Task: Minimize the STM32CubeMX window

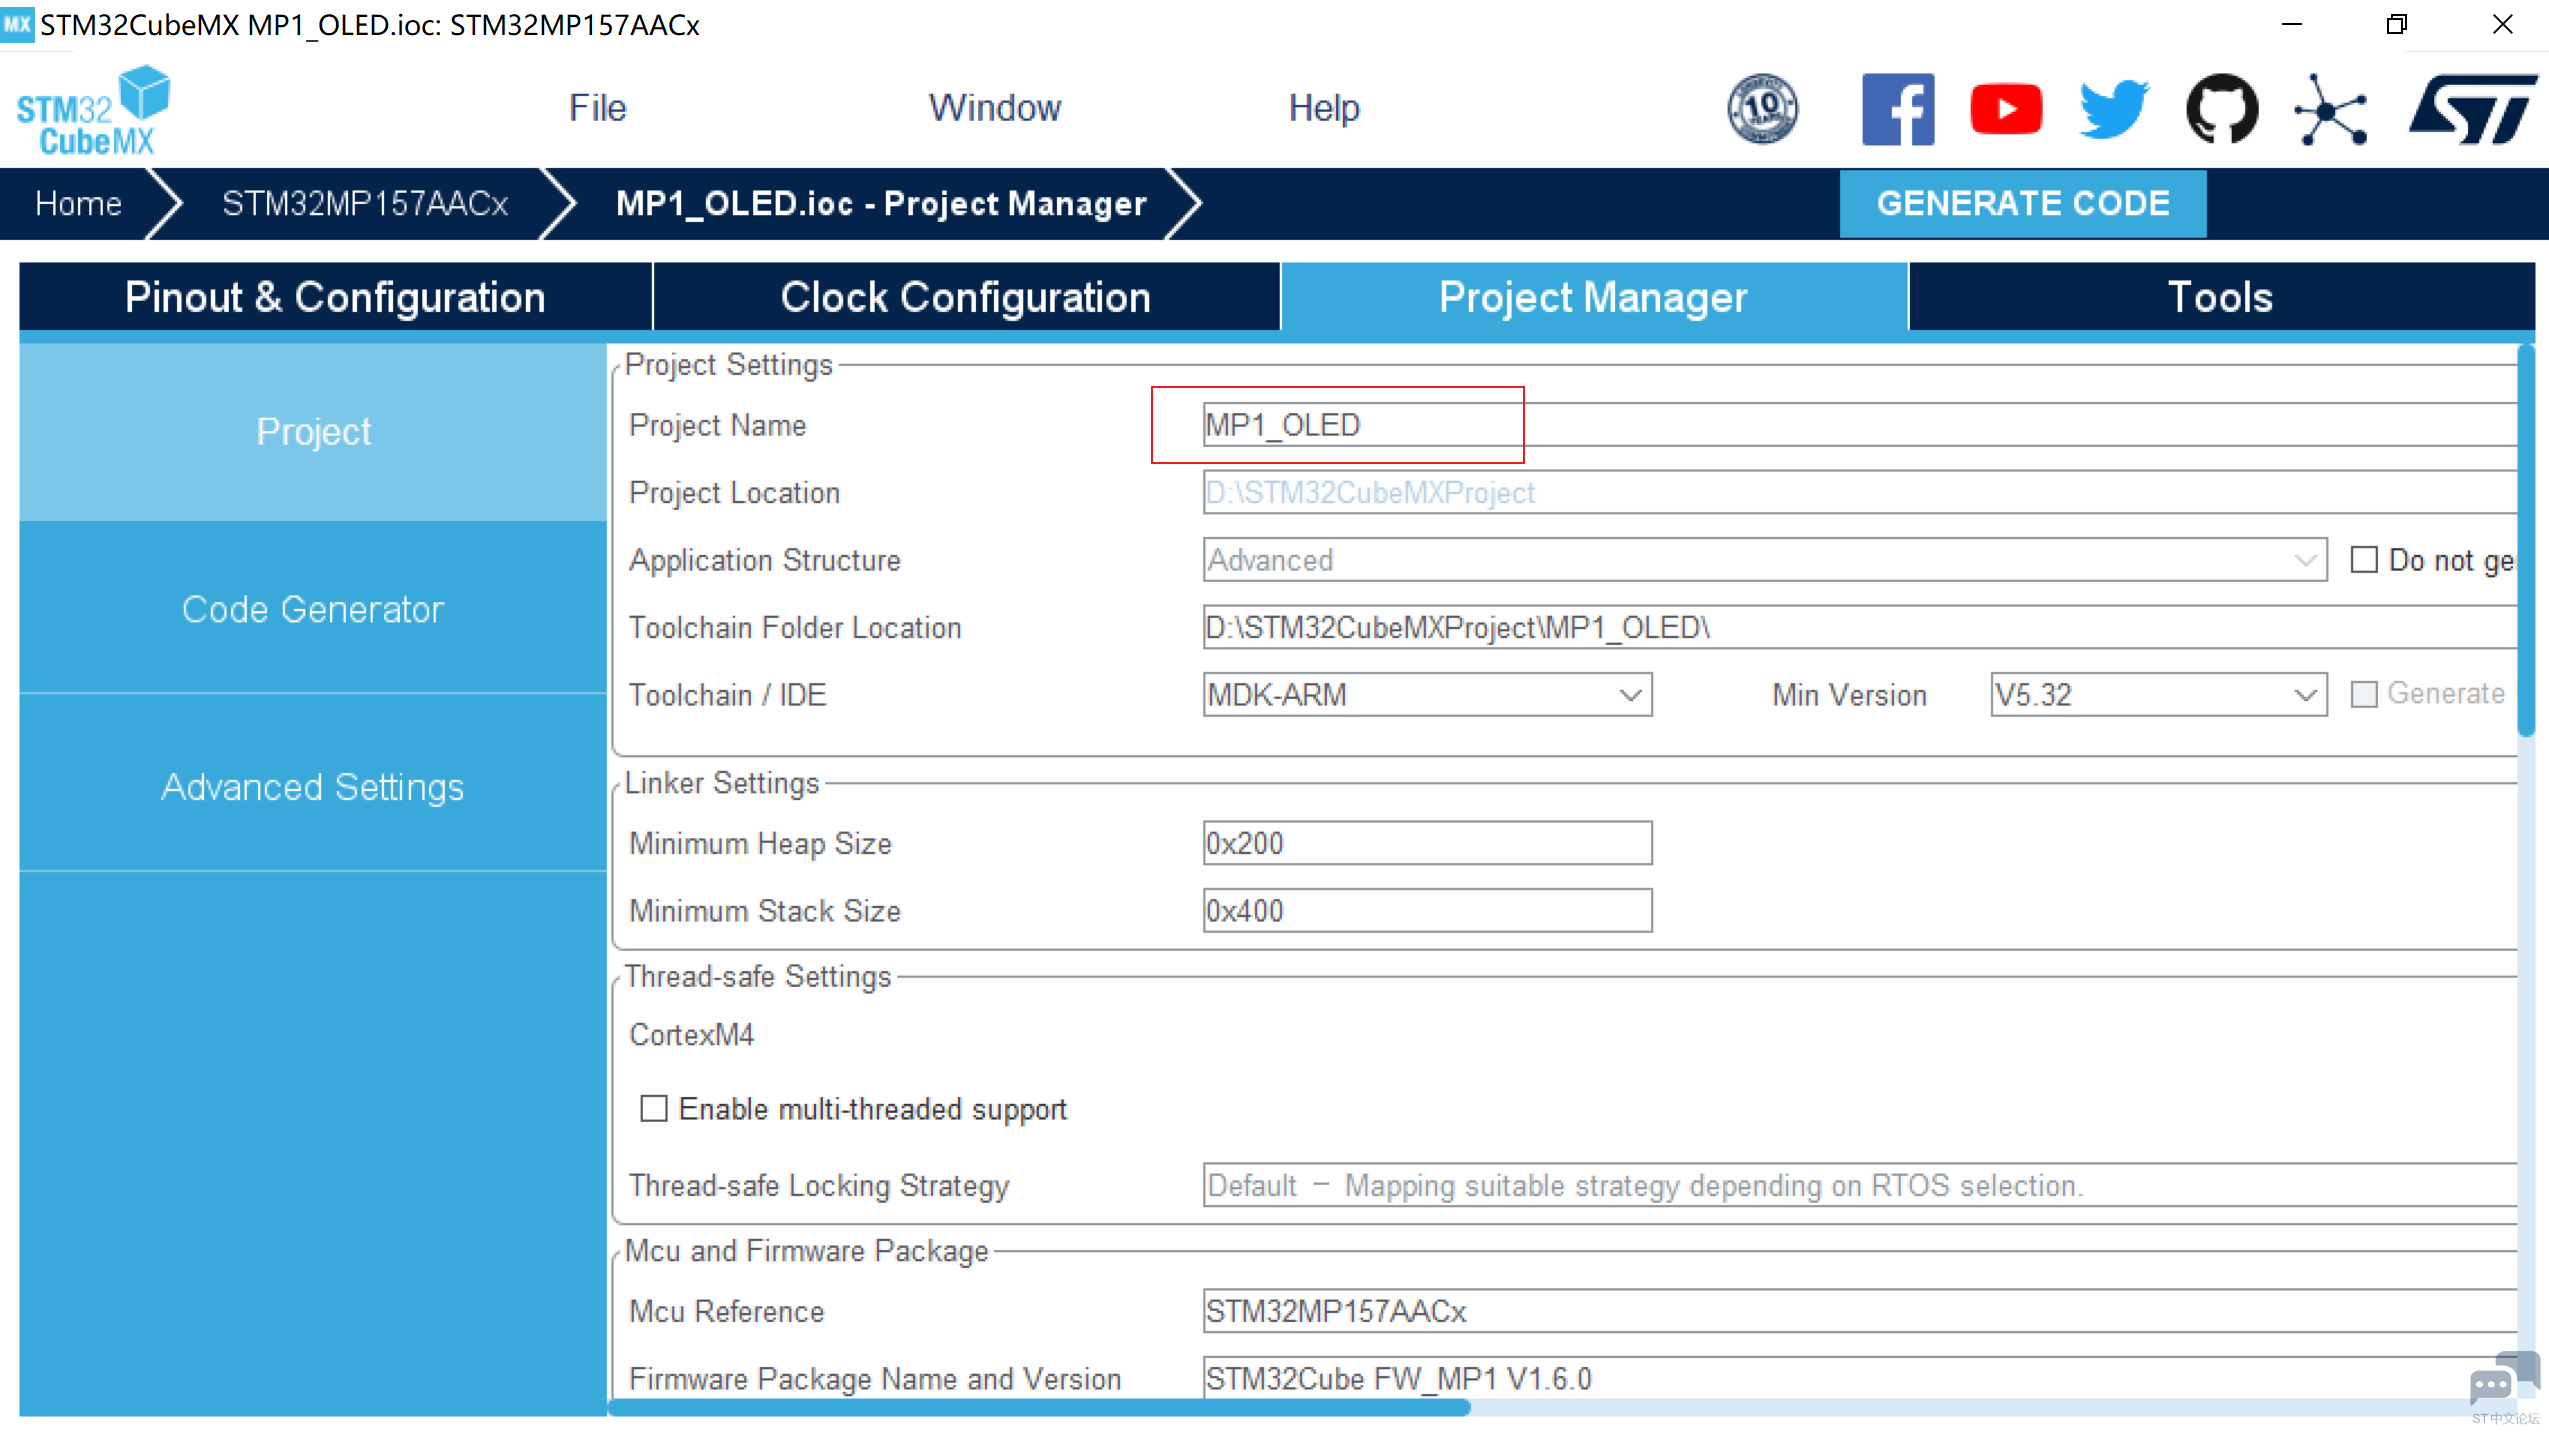Action: (2292, 24)
